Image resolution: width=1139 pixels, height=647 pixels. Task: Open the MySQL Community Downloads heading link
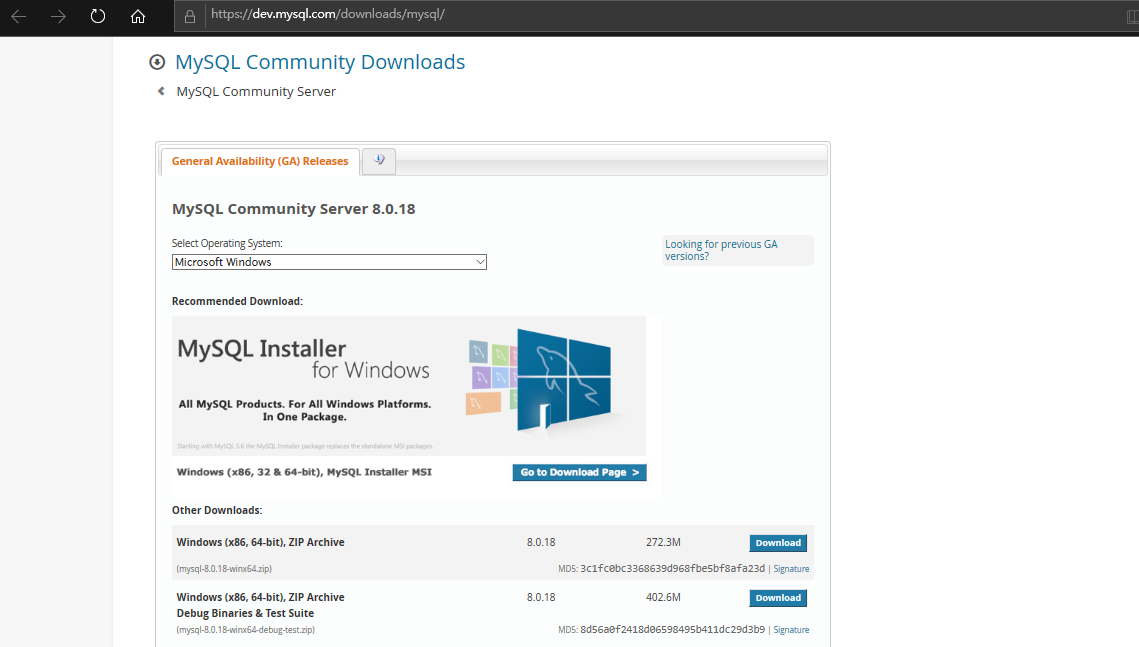point(320,62)
